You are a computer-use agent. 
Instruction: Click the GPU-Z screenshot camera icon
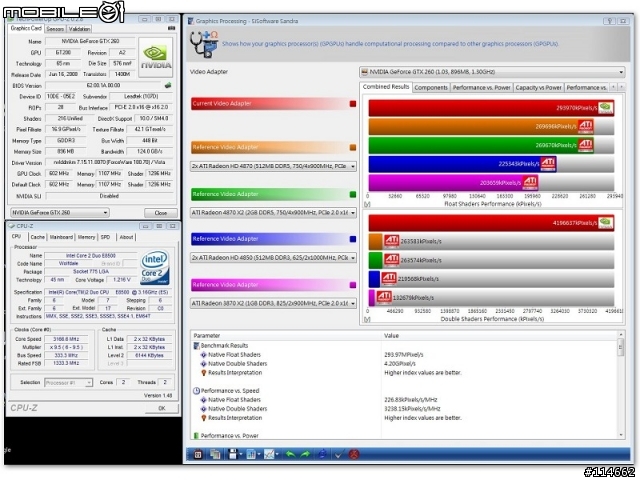coord(171,28)
